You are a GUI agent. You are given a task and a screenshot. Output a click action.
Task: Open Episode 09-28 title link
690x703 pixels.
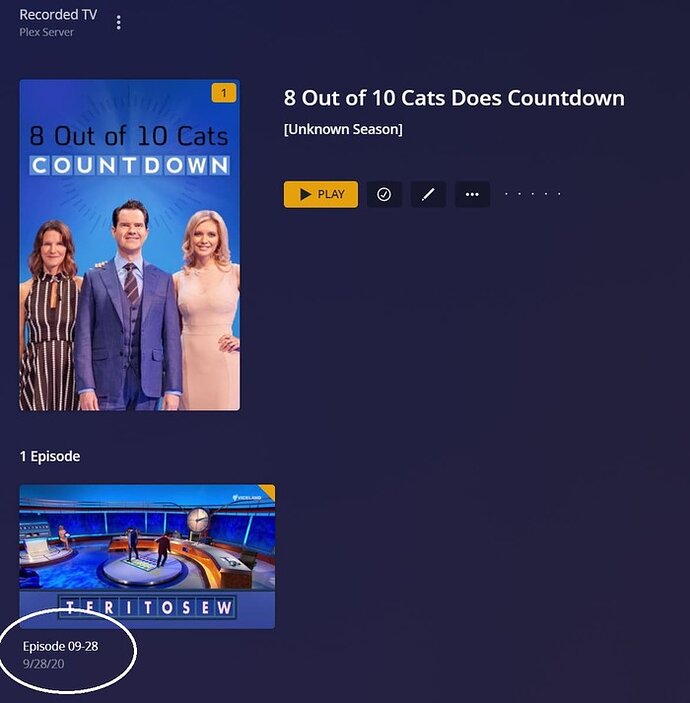[61, 646]
